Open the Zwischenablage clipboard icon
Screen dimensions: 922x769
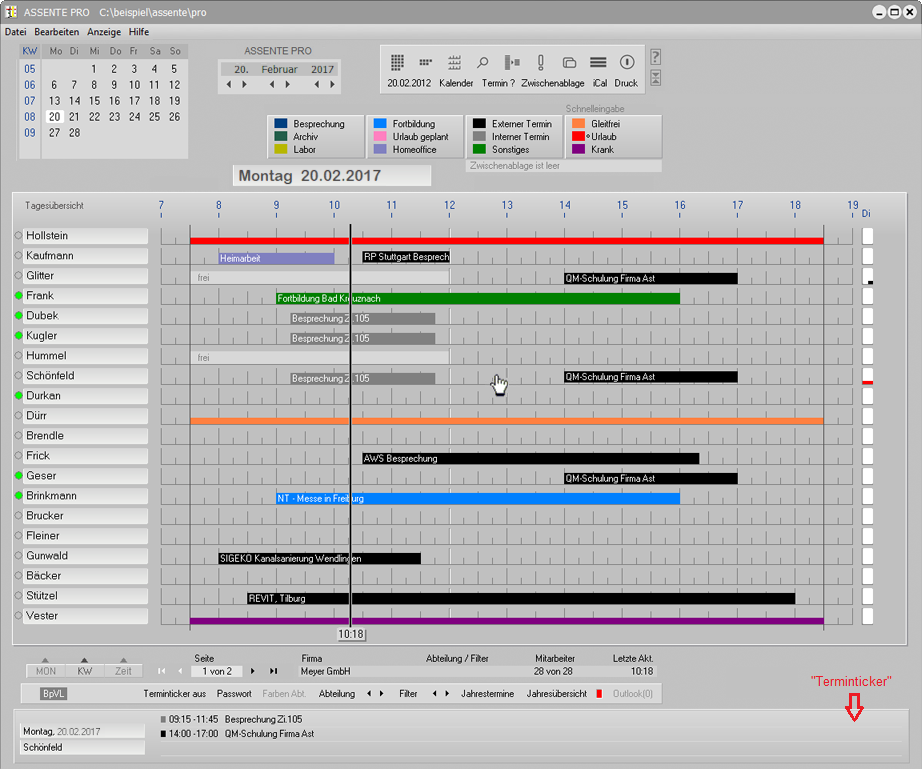tap(569, 62)
